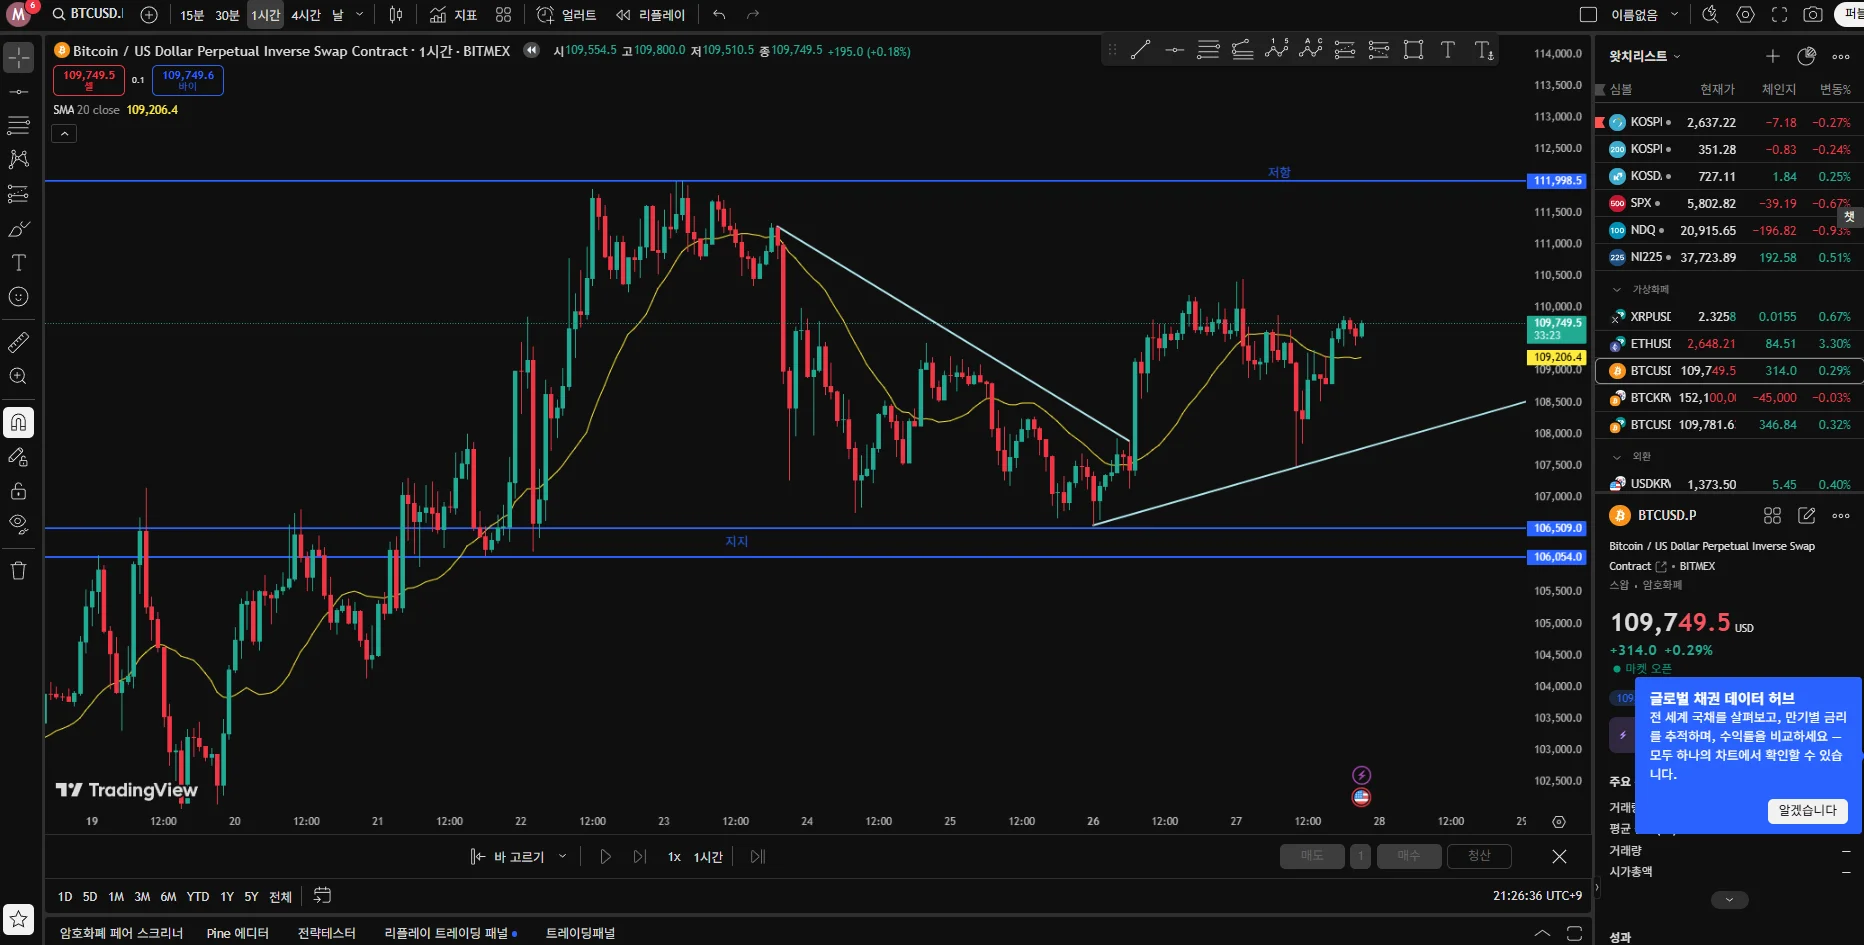
Task: Toggle hide all drawings eye icon
Action: coord(18,524)
